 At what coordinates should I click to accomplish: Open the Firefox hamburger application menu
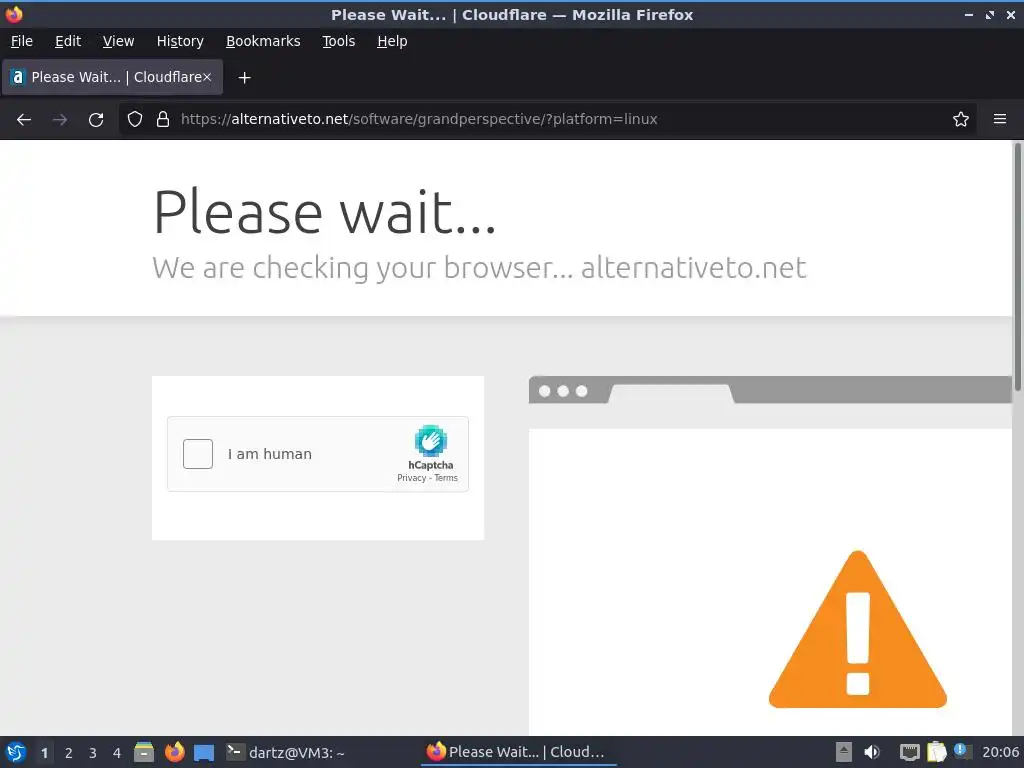point(1000,120)
